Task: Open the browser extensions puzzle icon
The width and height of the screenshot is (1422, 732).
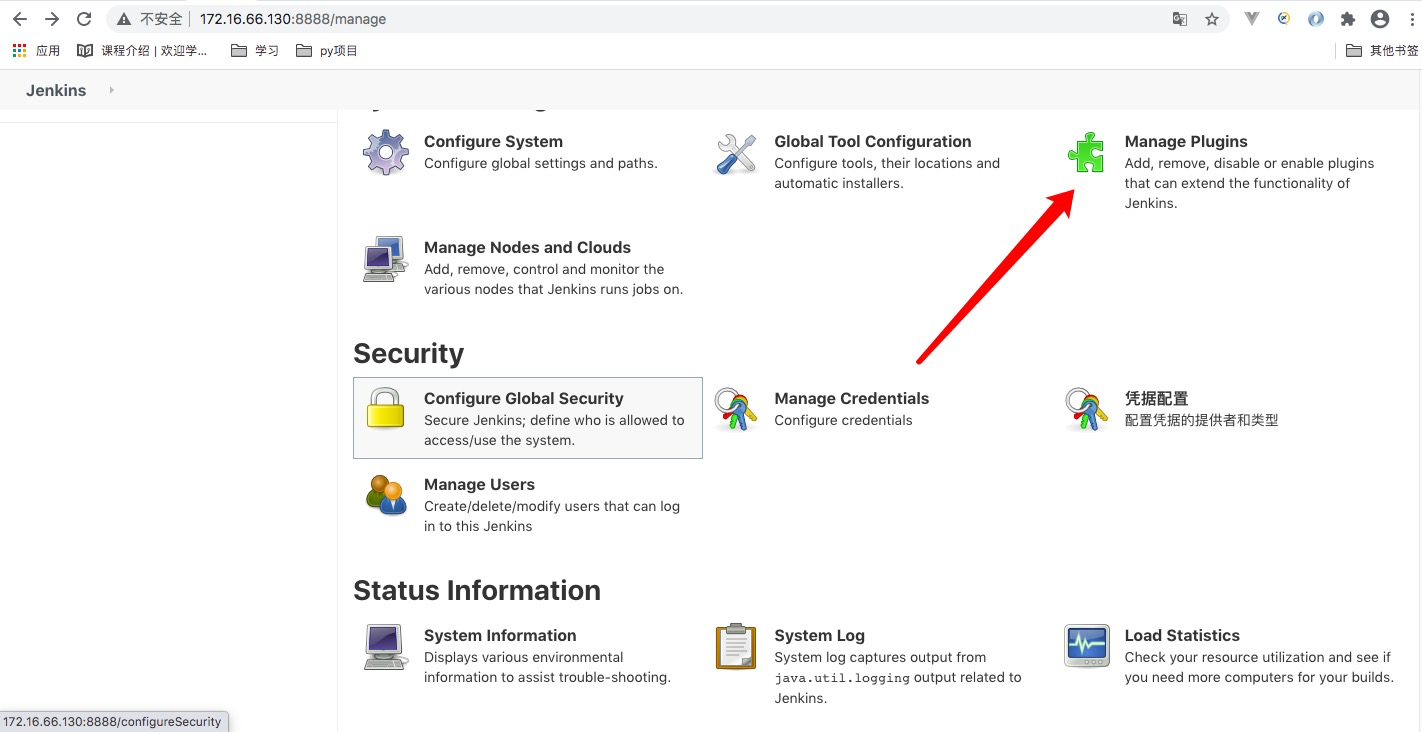Action: 1347,19
